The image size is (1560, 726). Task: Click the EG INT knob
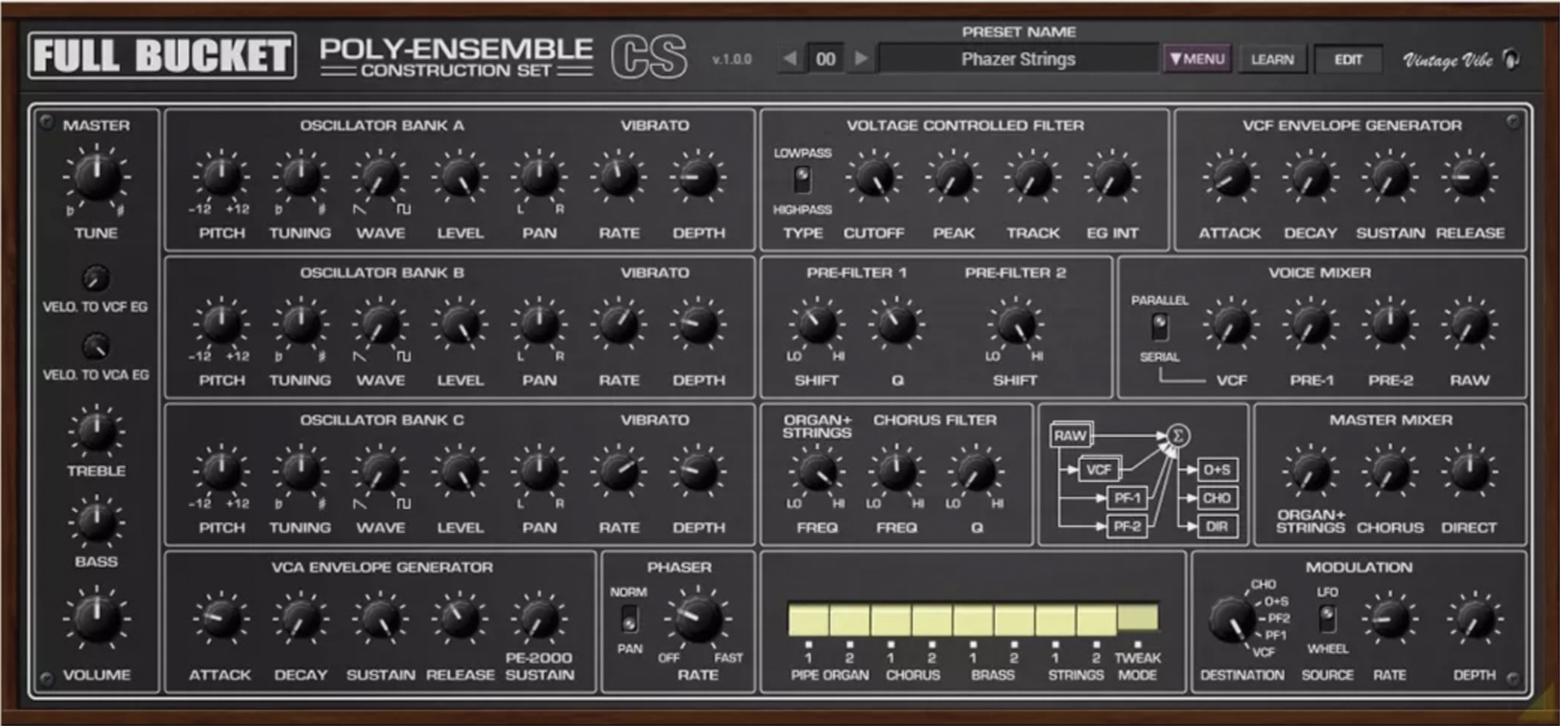click(1112, 177)
